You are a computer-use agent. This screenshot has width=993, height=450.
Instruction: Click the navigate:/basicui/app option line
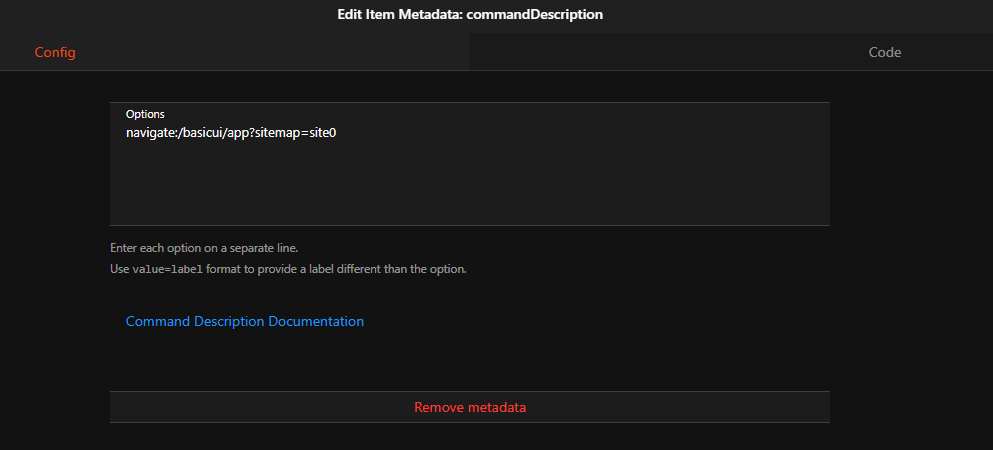[x=230, y=132]
